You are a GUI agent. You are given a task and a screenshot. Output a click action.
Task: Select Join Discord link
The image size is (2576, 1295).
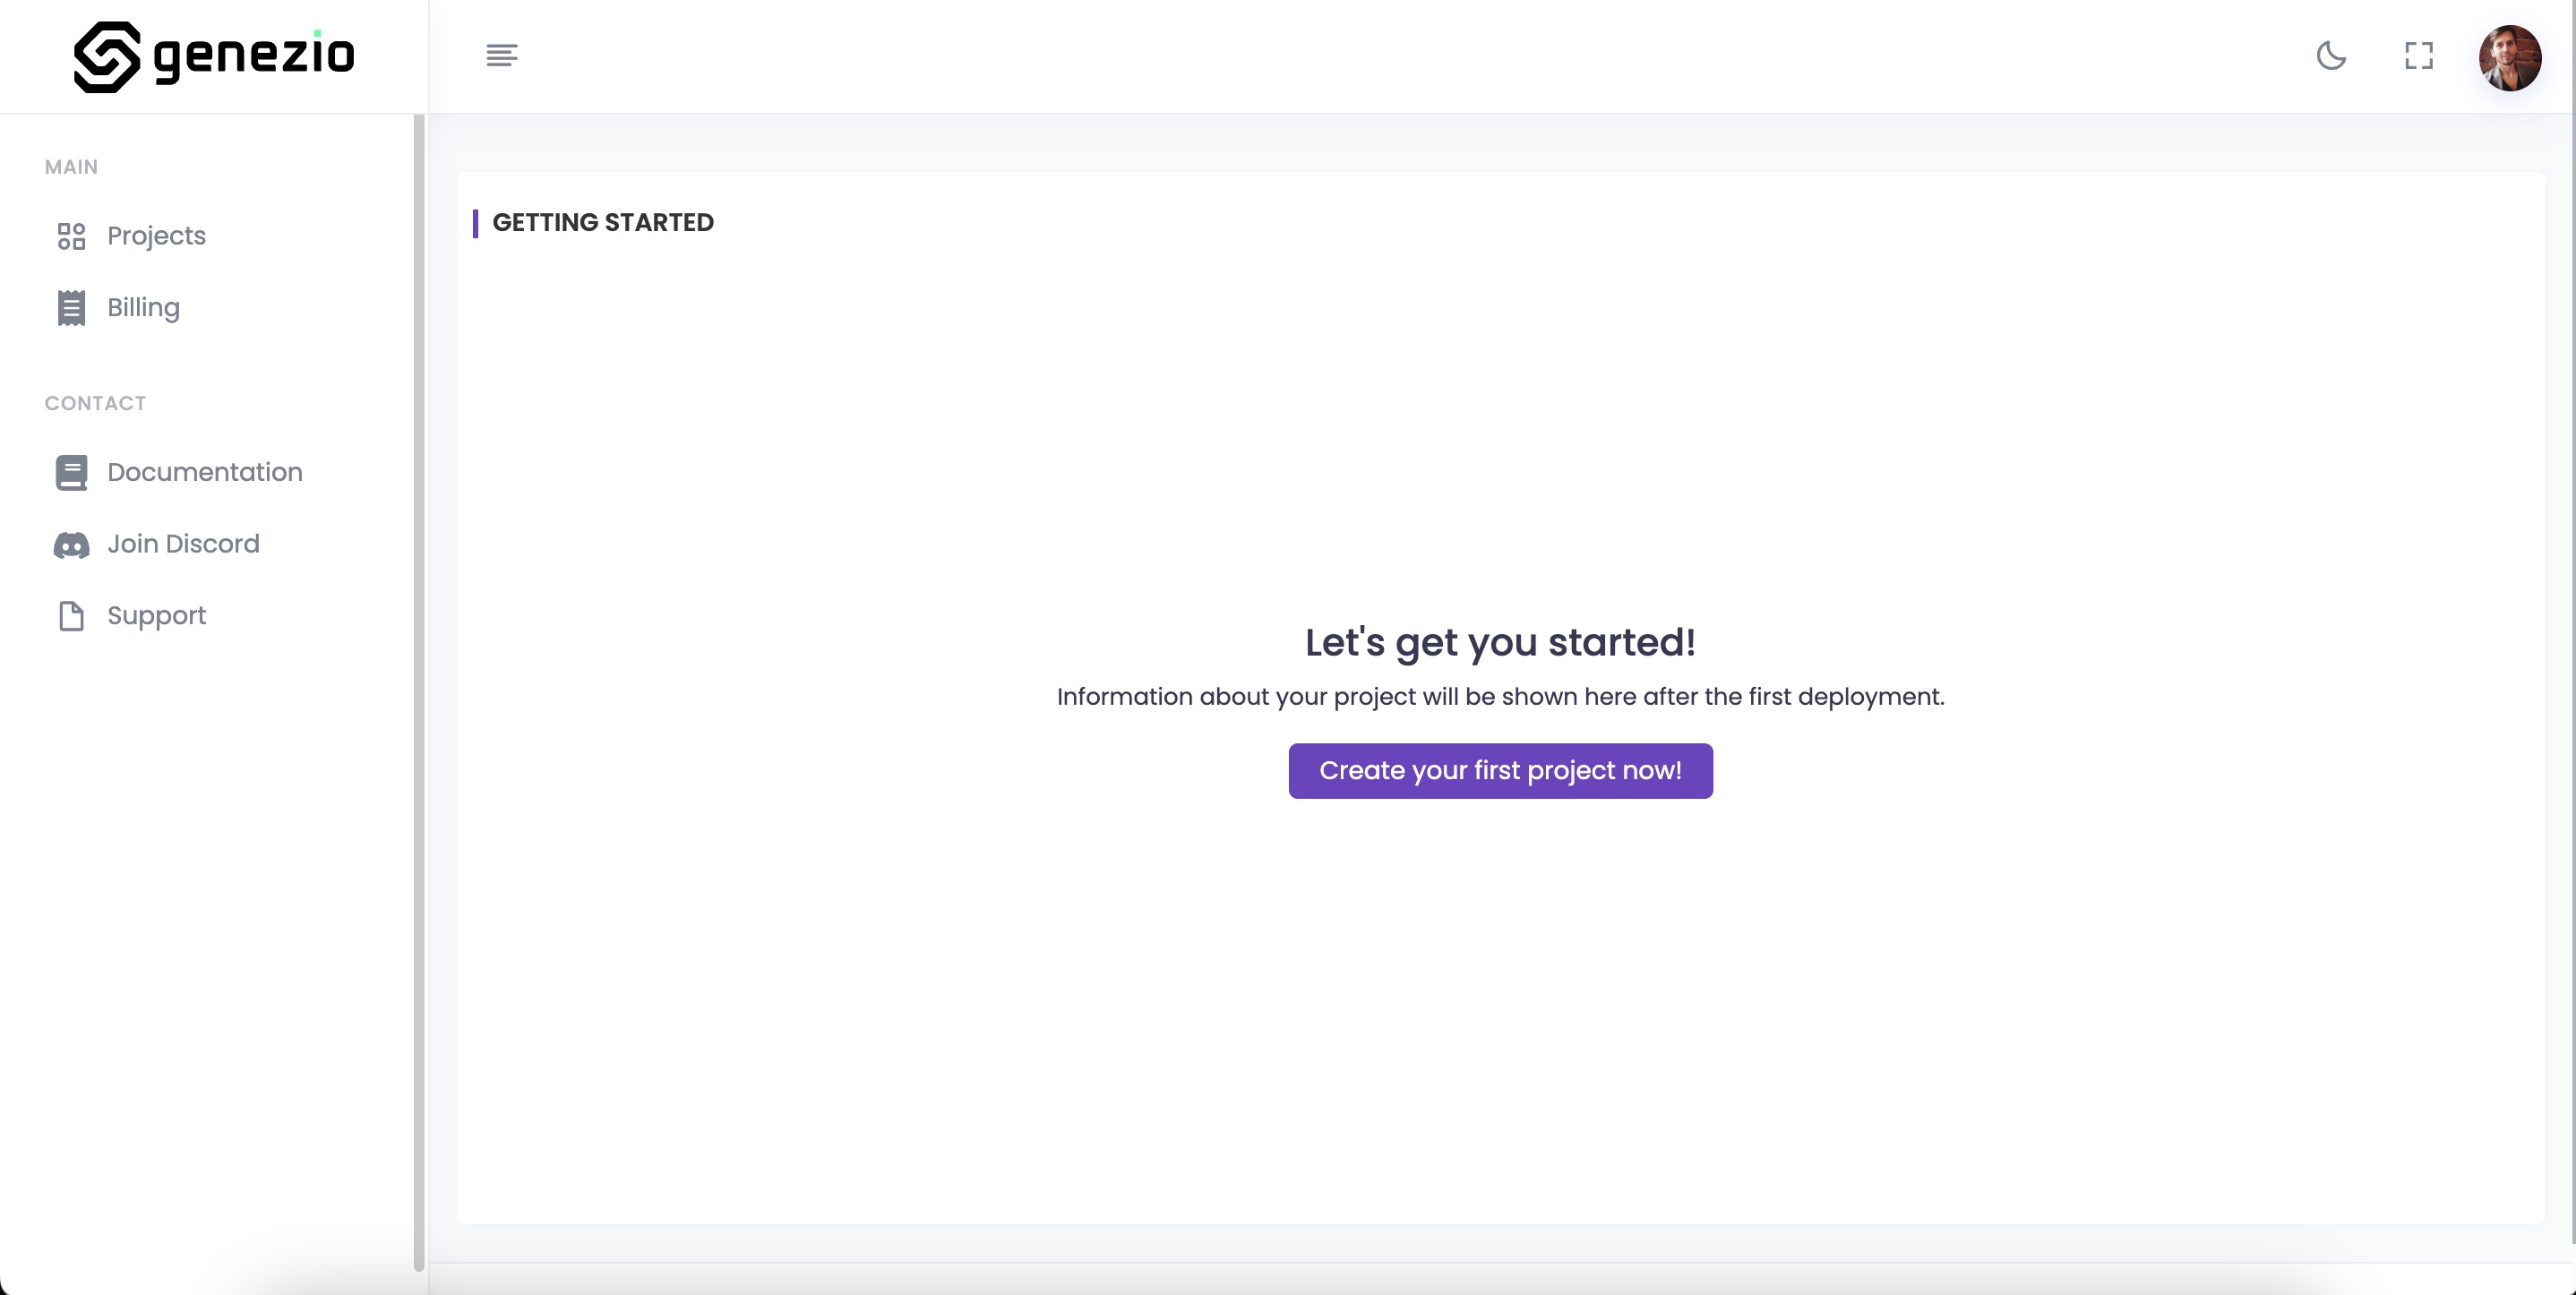[x=183, y=544]
